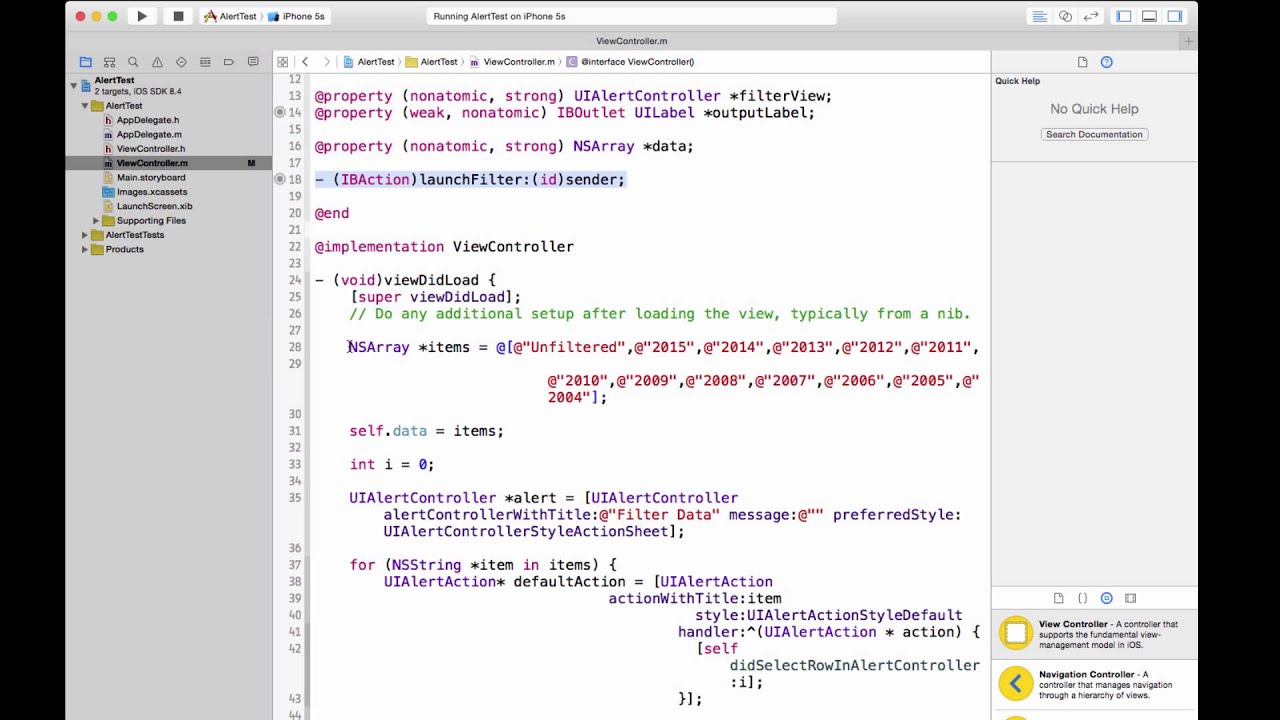Show the Code Snippet library
The height and width of the screenshot is (720, 1280).
(1082, 598)
